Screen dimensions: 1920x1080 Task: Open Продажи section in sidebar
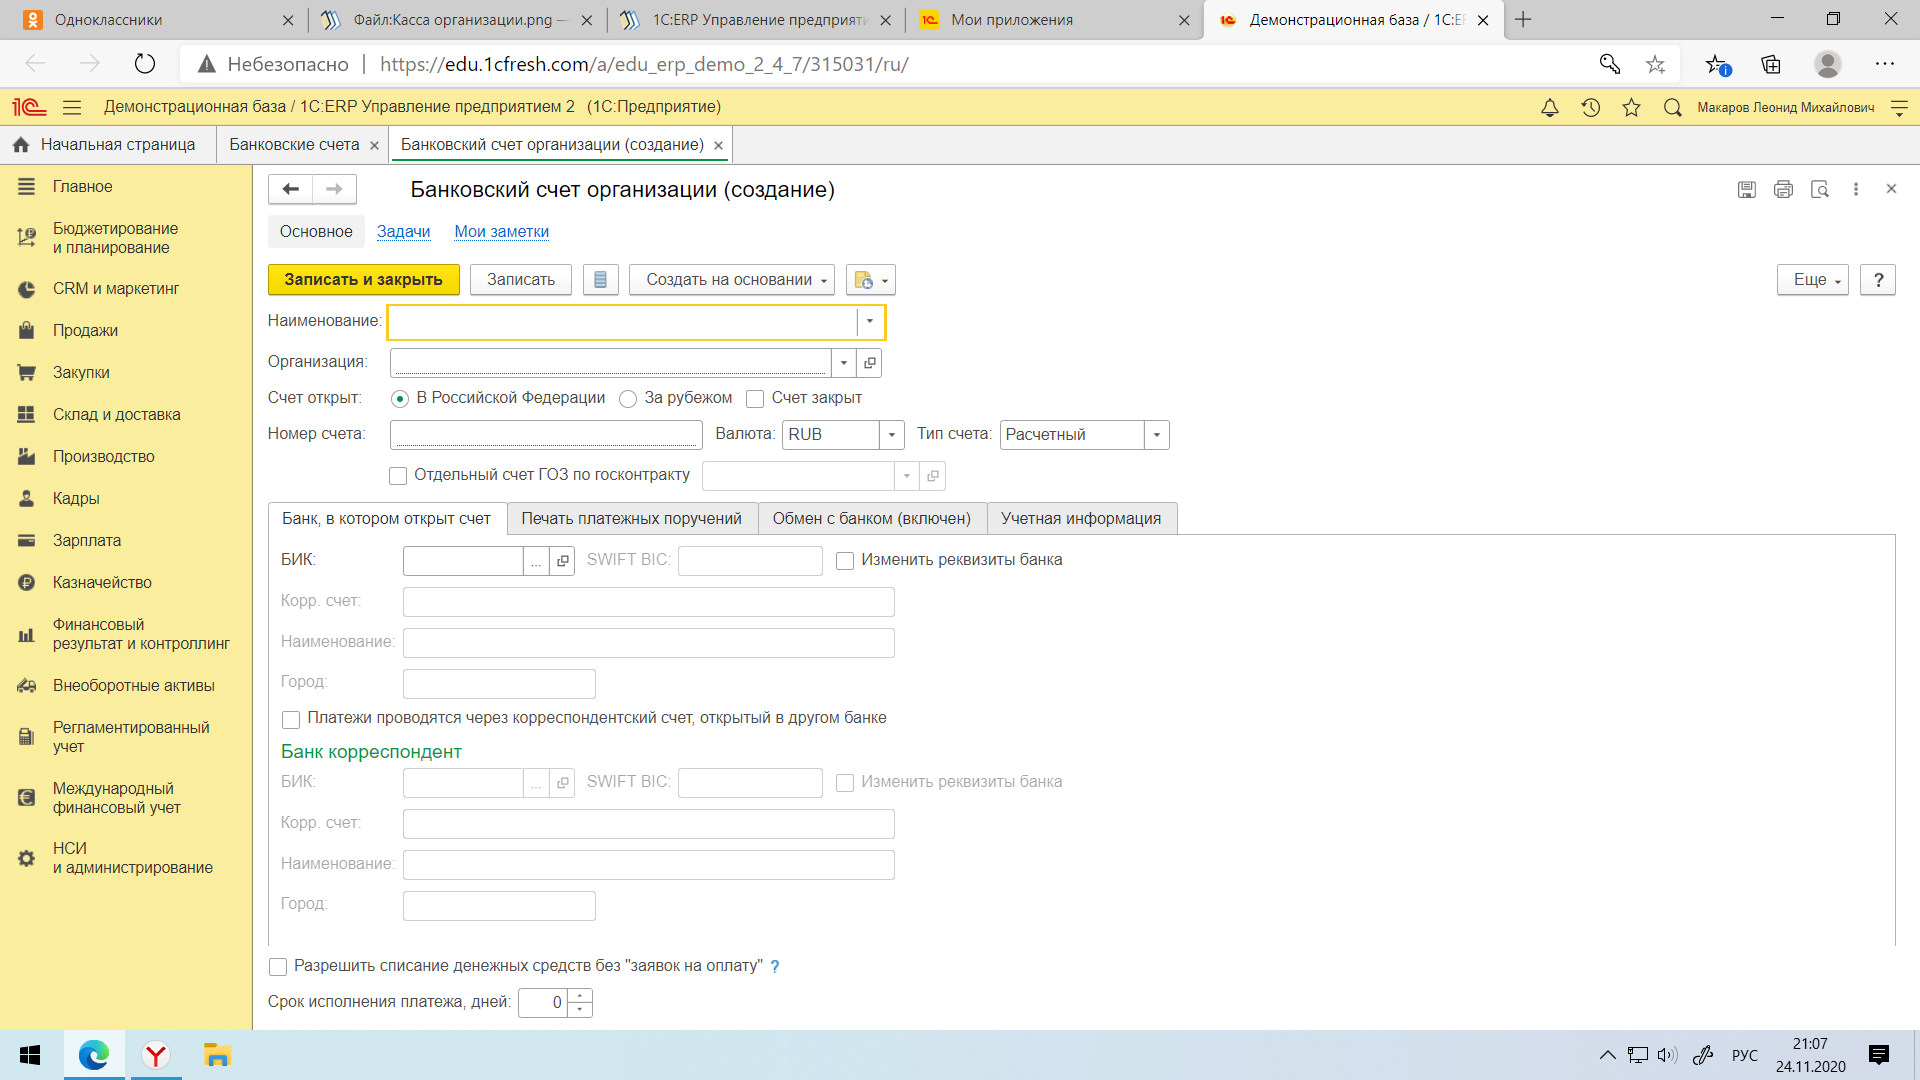click(x=86, y=330)
